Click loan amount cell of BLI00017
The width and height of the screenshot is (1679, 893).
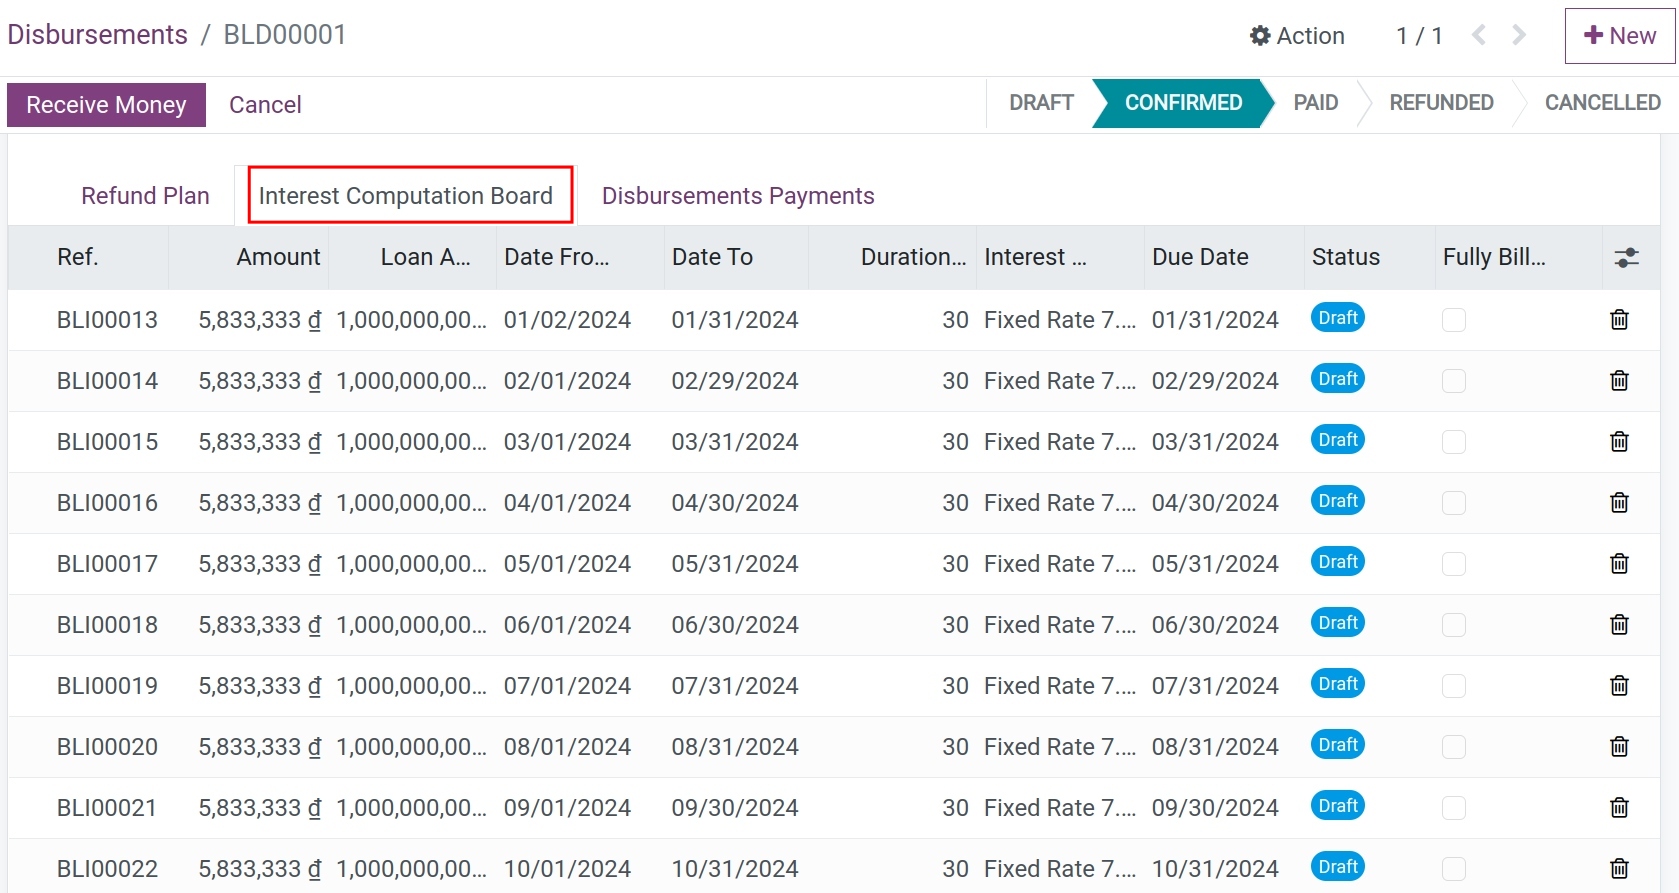coord(412,564)
